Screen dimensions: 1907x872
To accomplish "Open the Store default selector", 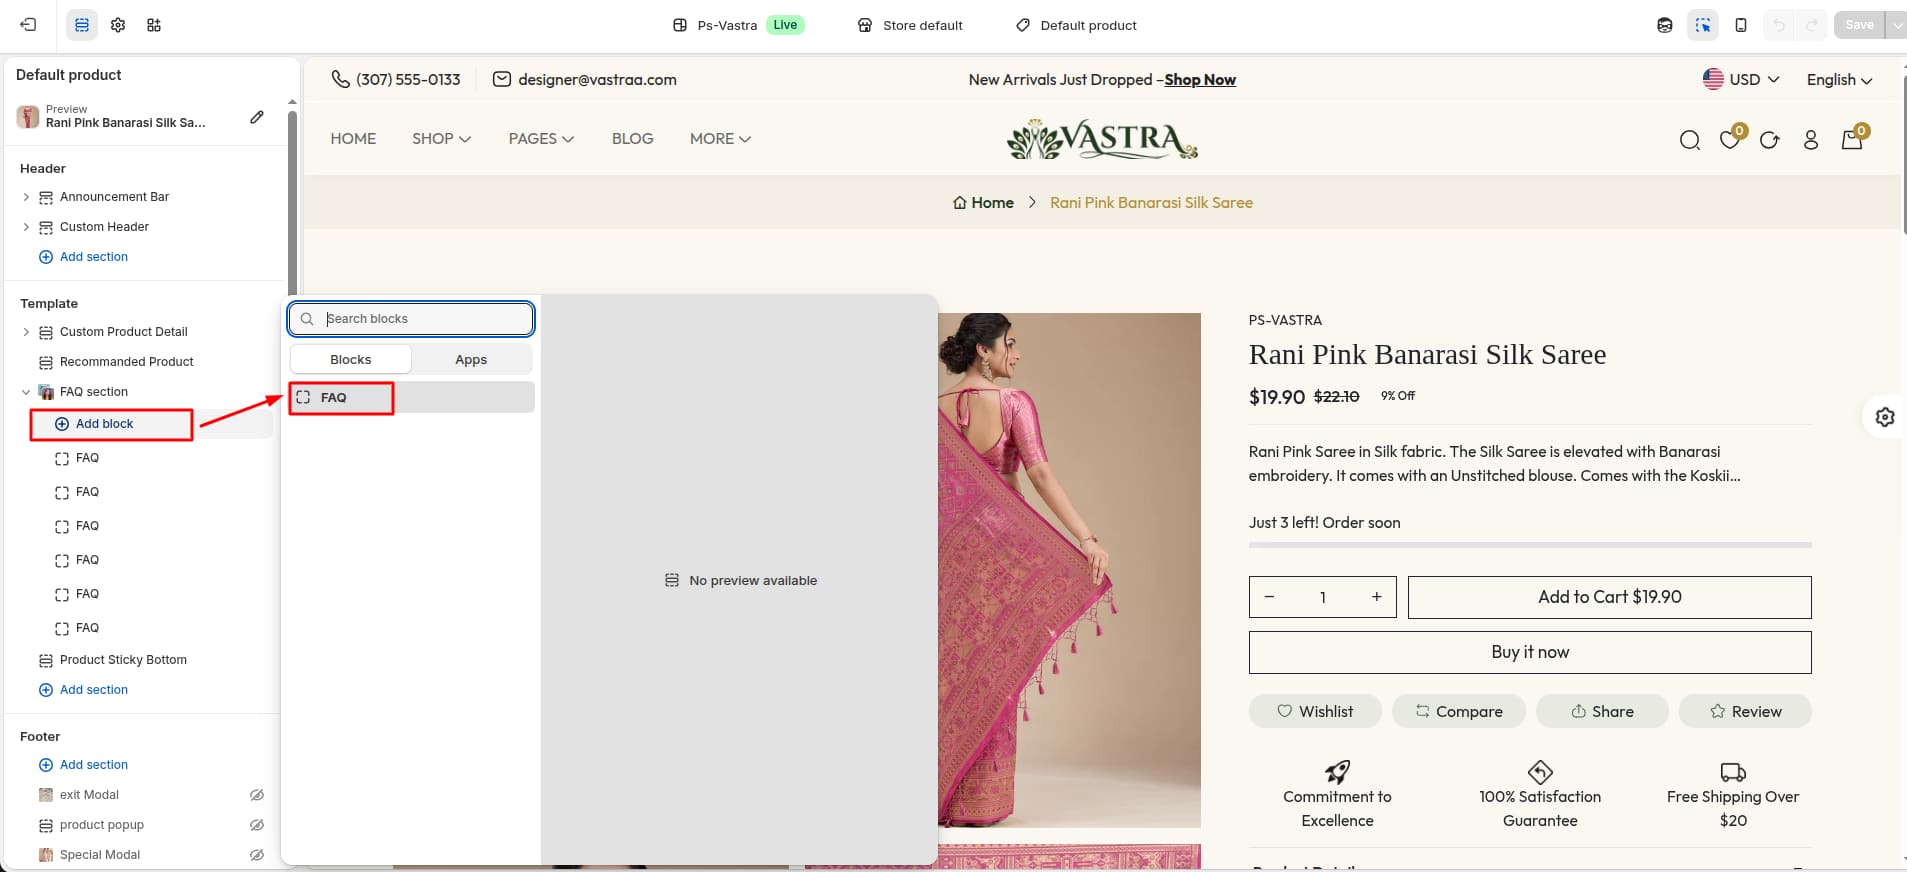I will [910, 25].
